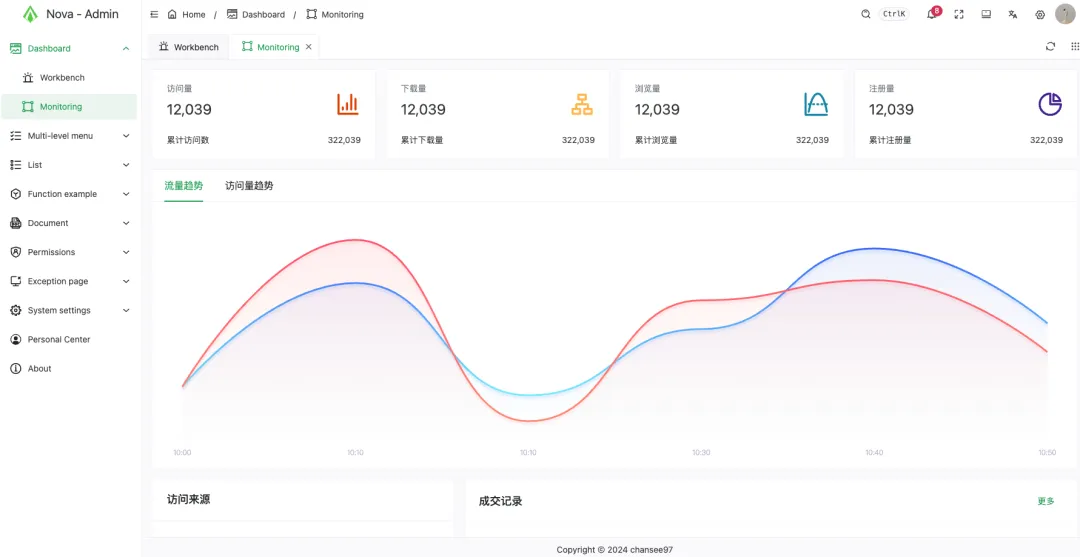The image size is (1080, 557).
Task: Close the Monitoring tab
Action: click(309, 47)
